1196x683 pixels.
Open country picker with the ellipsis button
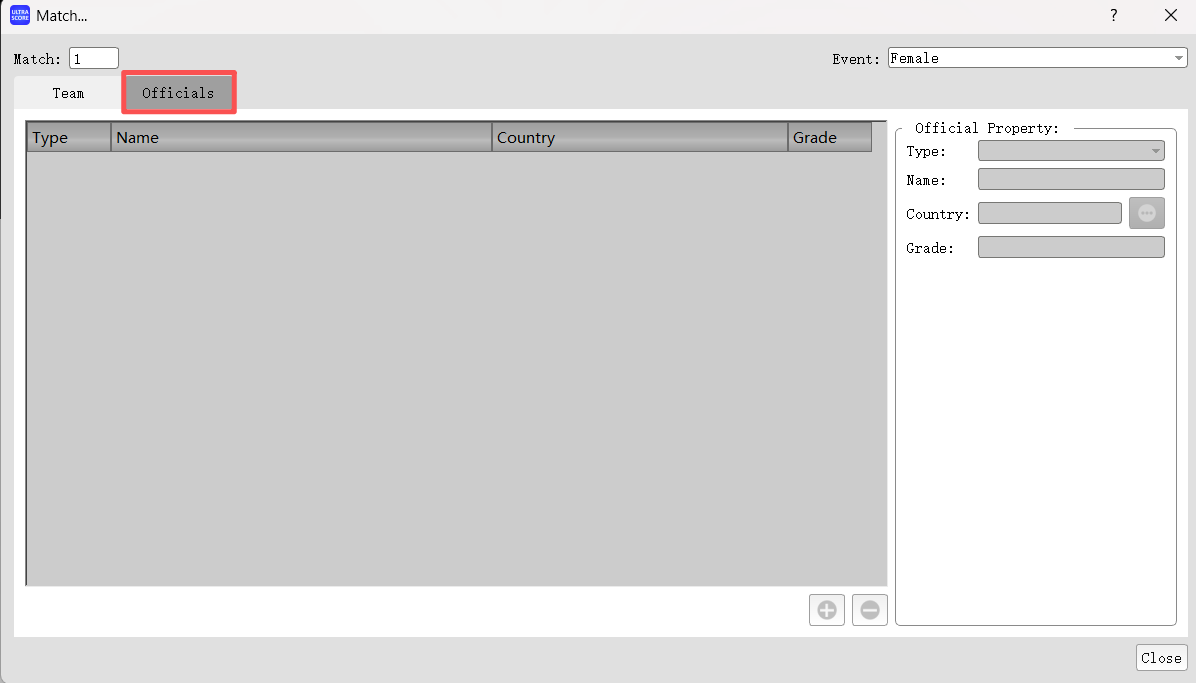(1147, 214)
